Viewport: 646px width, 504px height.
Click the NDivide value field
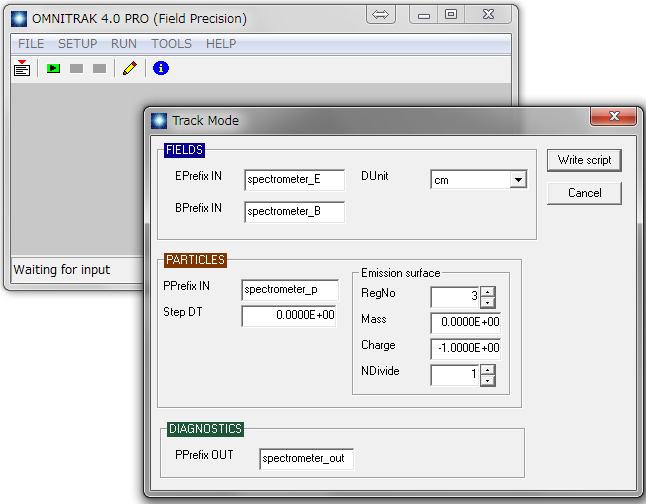point(454,375)
